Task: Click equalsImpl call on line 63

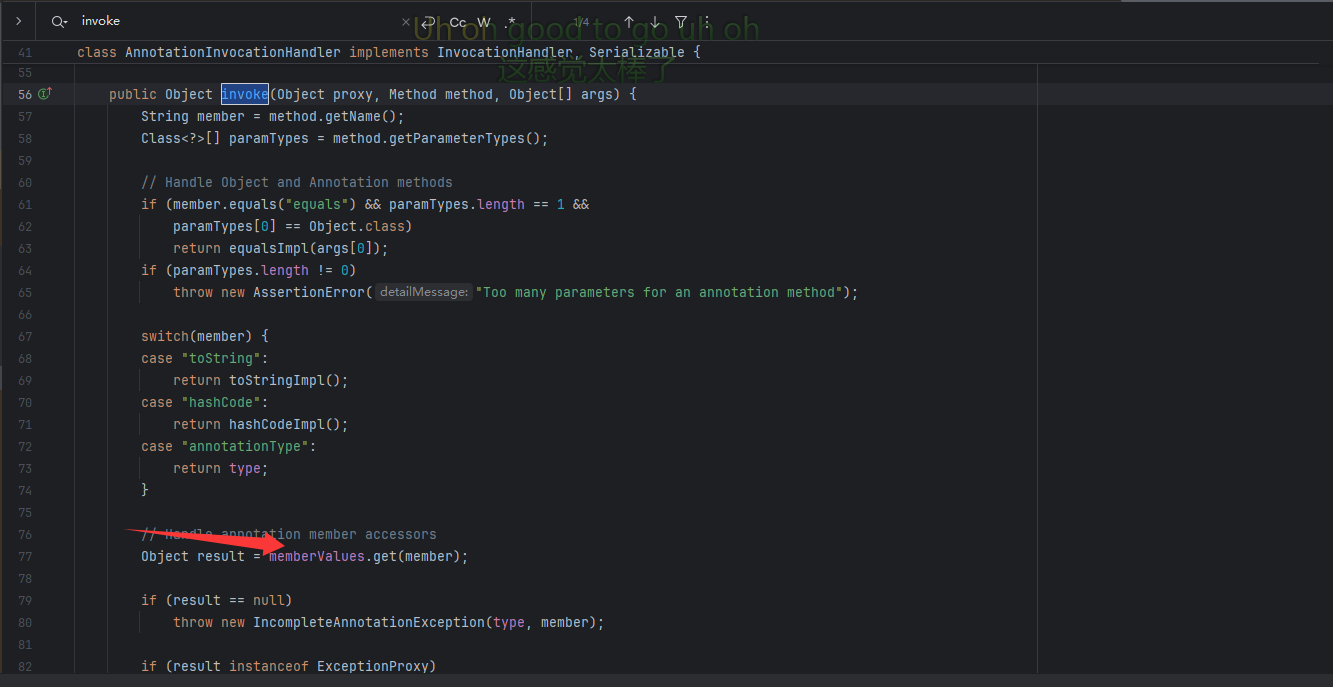Action: coord(269,248)
